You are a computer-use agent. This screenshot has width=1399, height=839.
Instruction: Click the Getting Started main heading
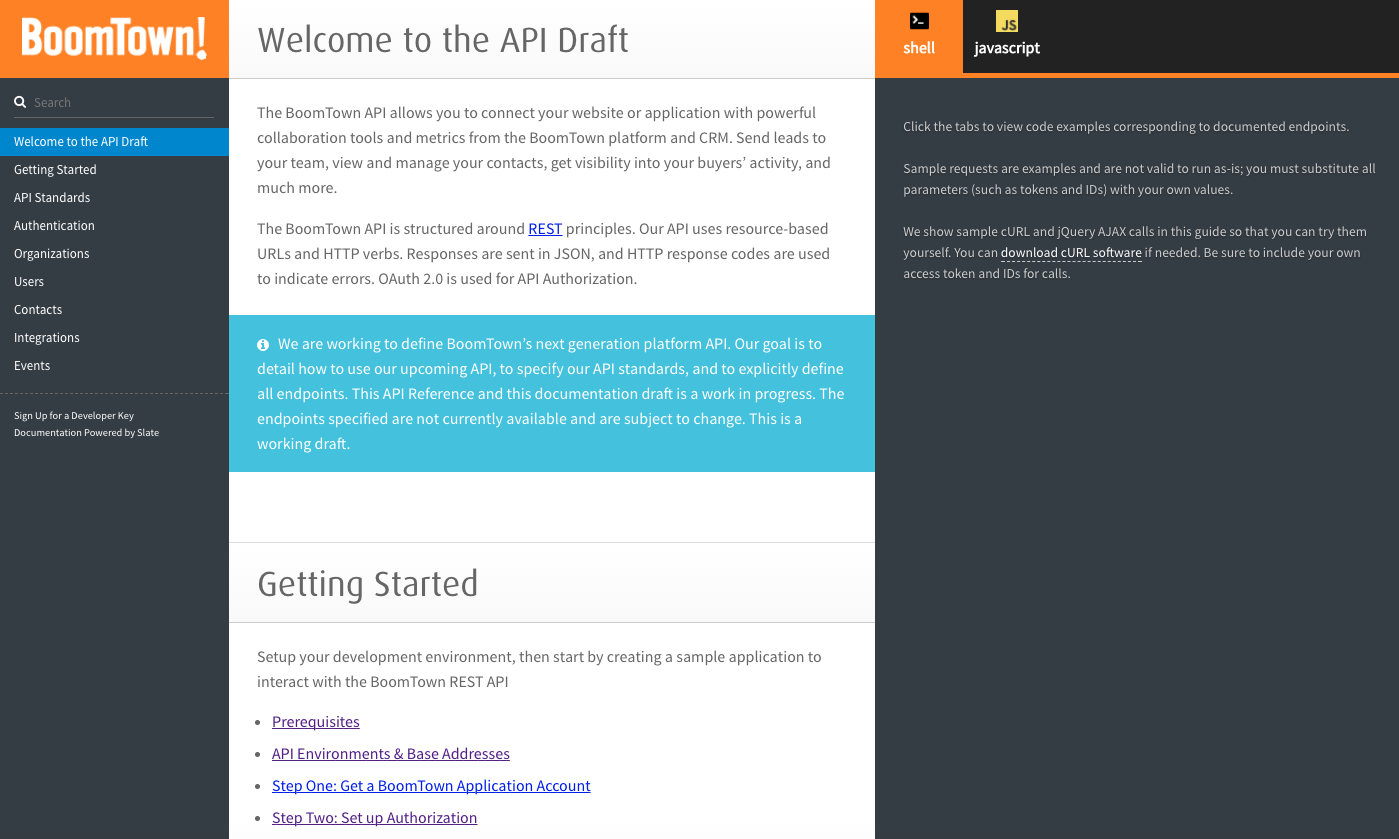(x=368, y=584)
